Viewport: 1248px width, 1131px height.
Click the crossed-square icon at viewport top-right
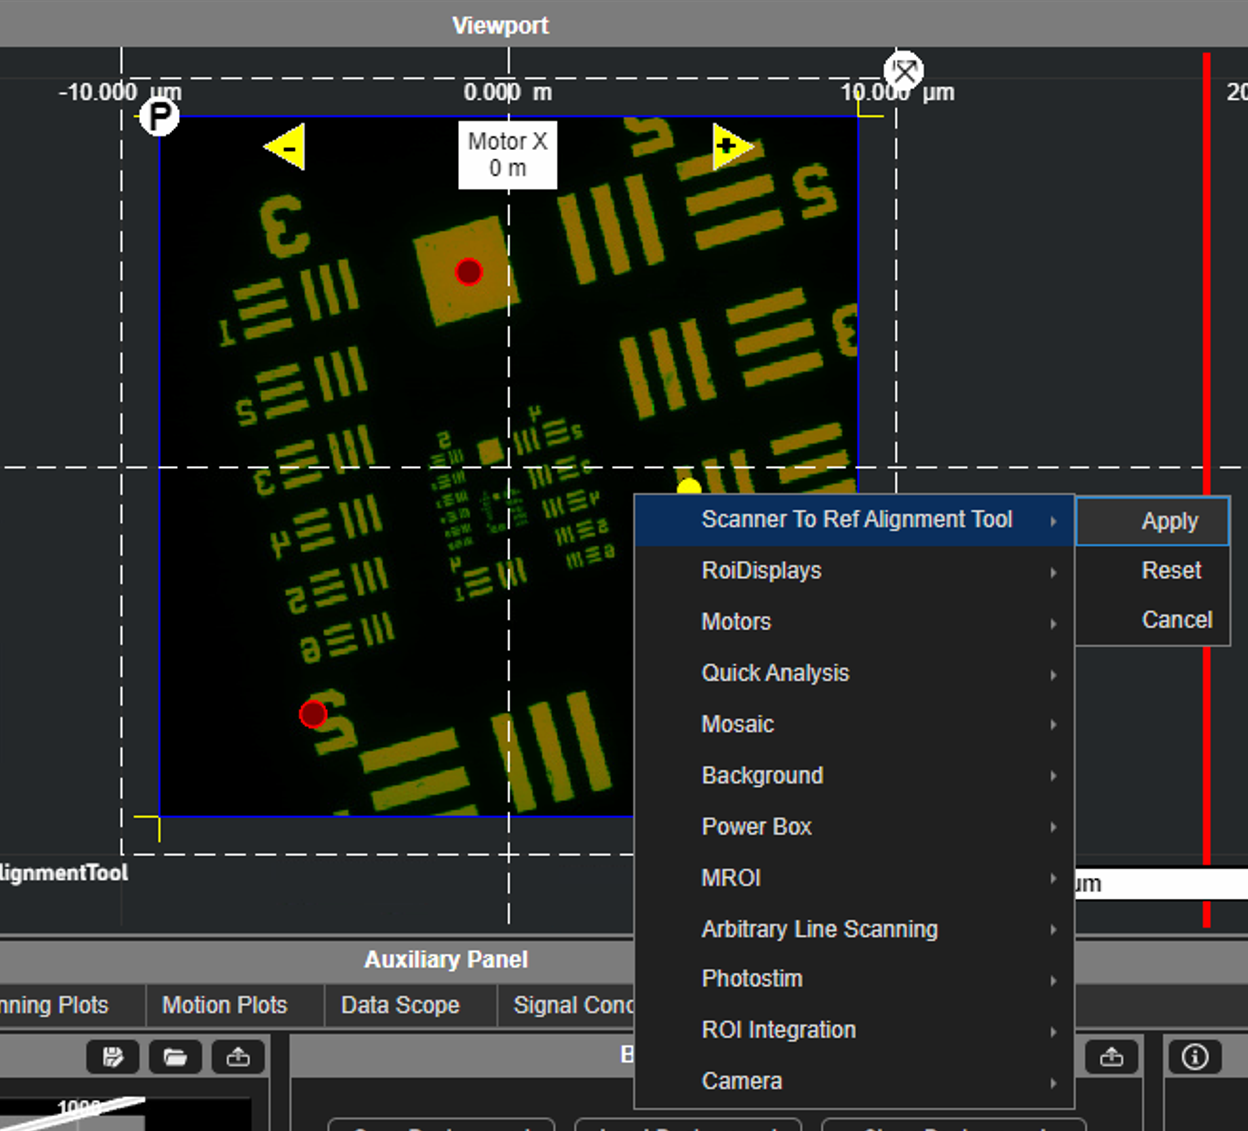pos(904,71)
